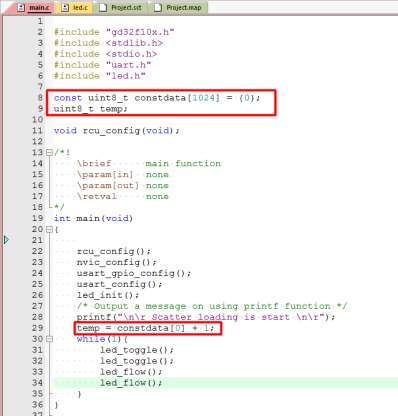Image resolution: width=398 pixels, height=416 pixels.
Task: Switch to the led.c tab
Action: pos(75,7)
